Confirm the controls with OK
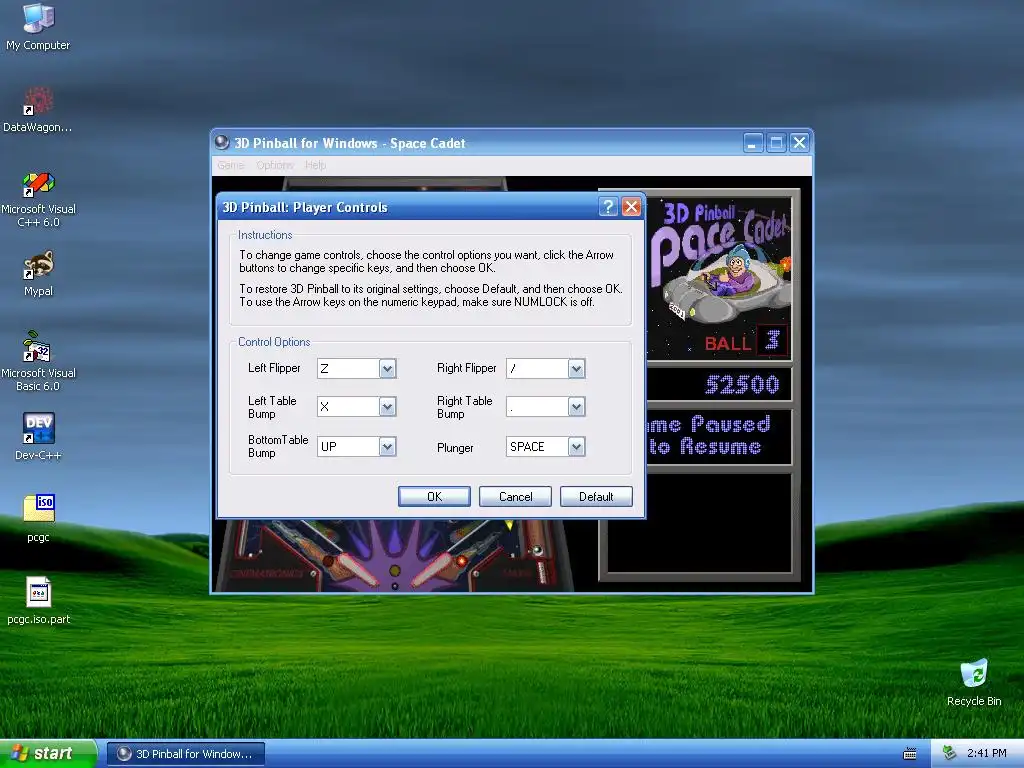 (434, 496)
